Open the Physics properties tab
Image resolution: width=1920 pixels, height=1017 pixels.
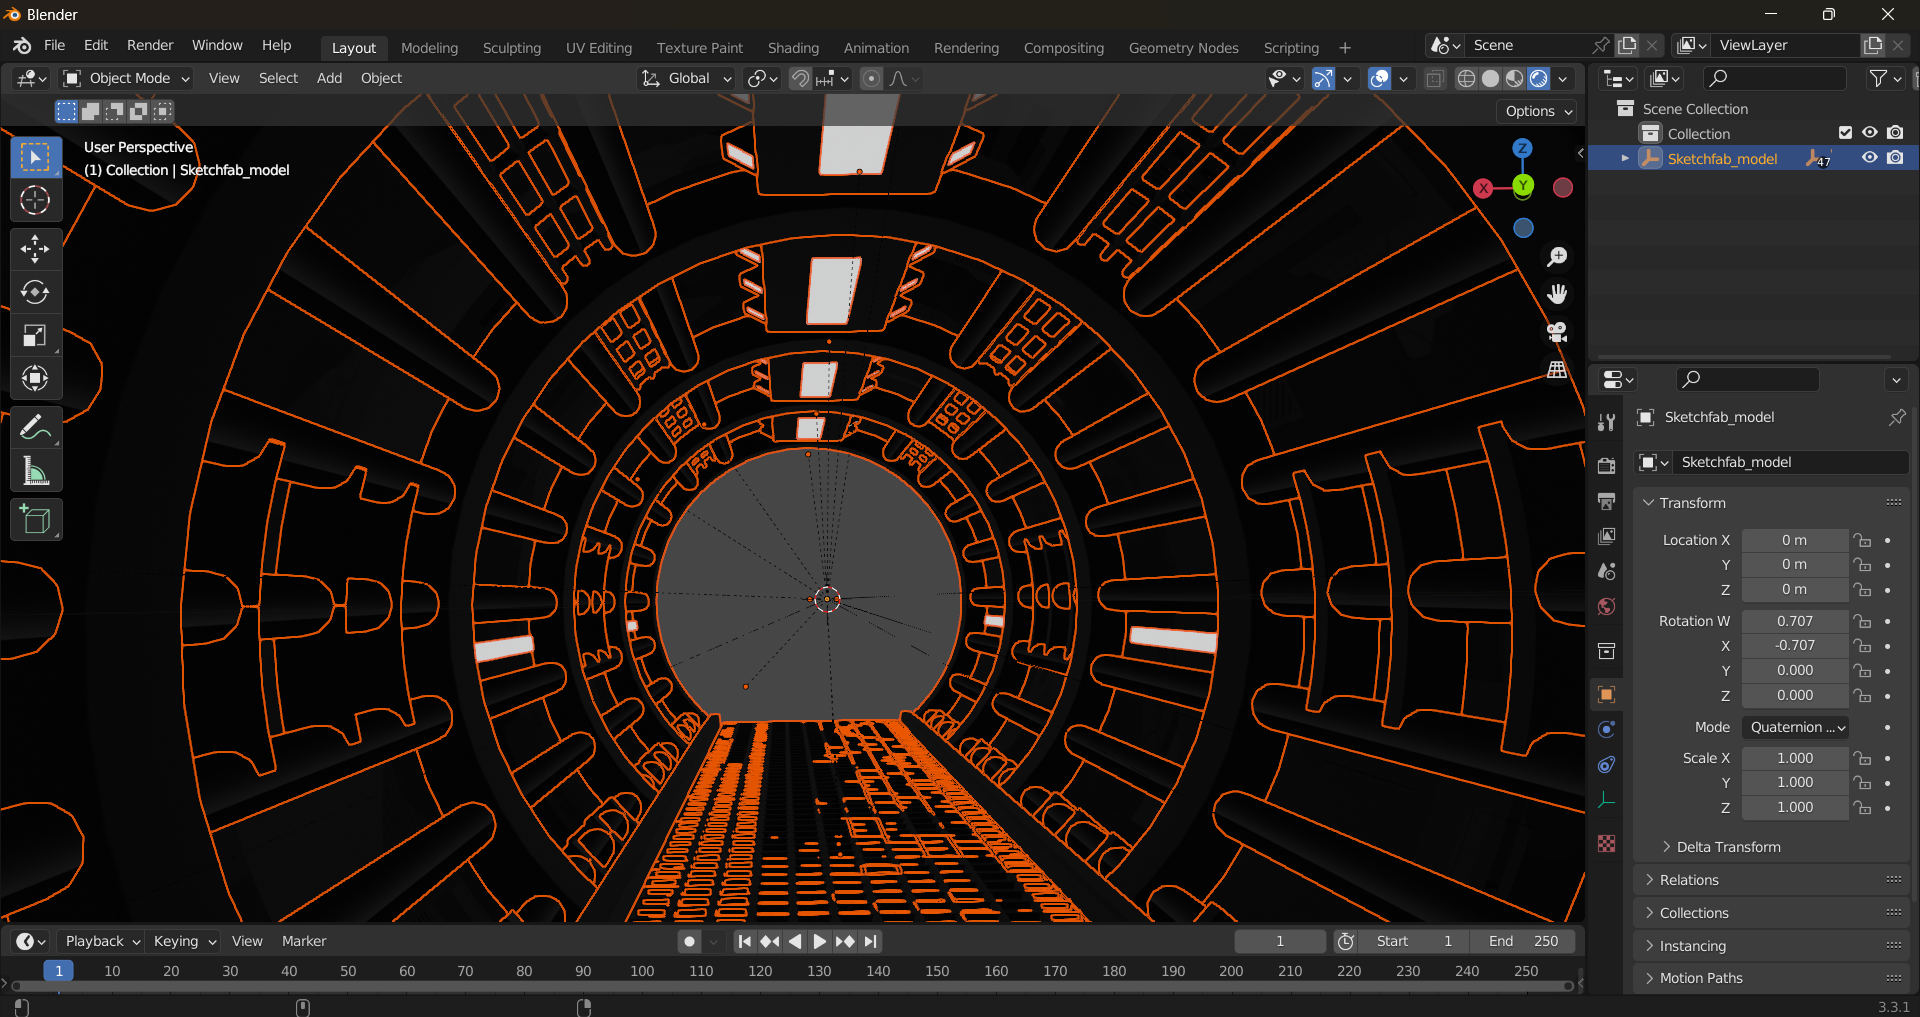coord(1607,729)
